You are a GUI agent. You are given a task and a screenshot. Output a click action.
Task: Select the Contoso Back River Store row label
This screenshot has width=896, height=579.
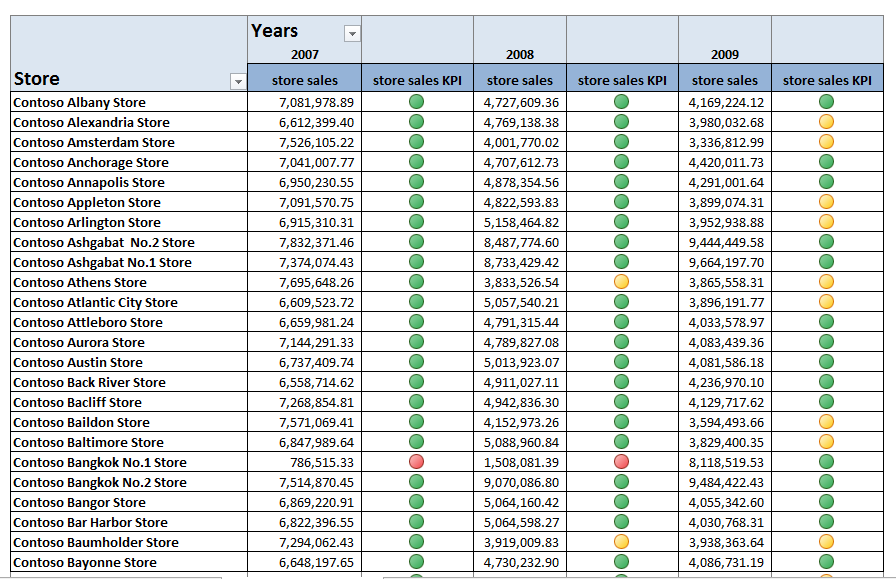129,382
